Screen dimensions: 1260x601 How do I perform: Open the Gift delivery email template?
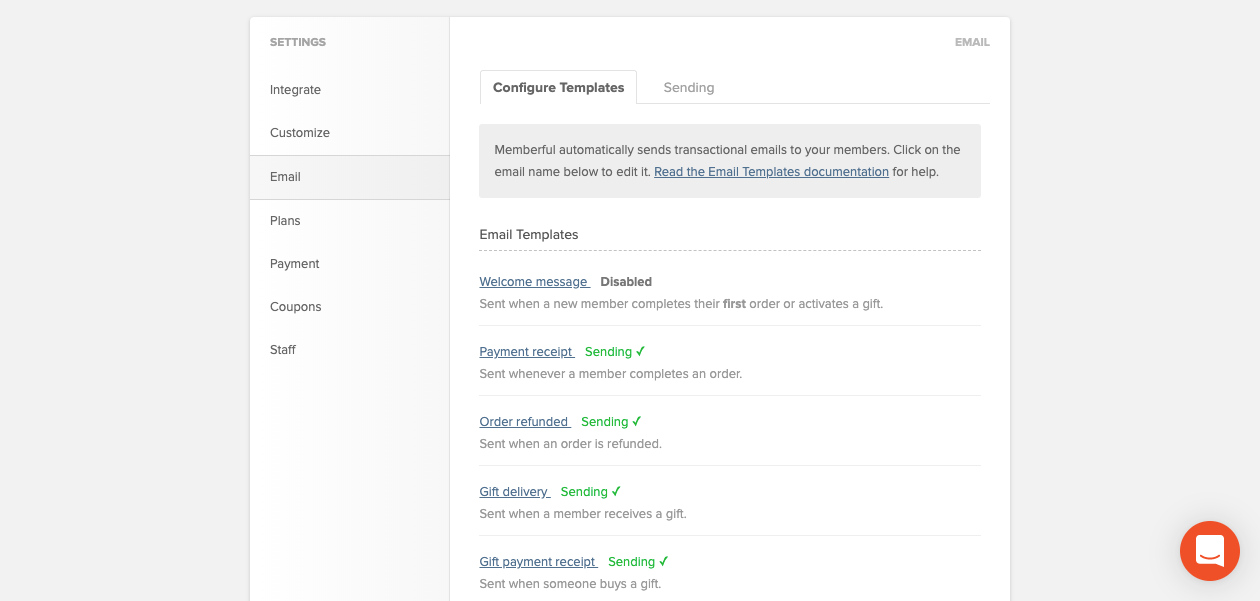(x=514, y=492)
